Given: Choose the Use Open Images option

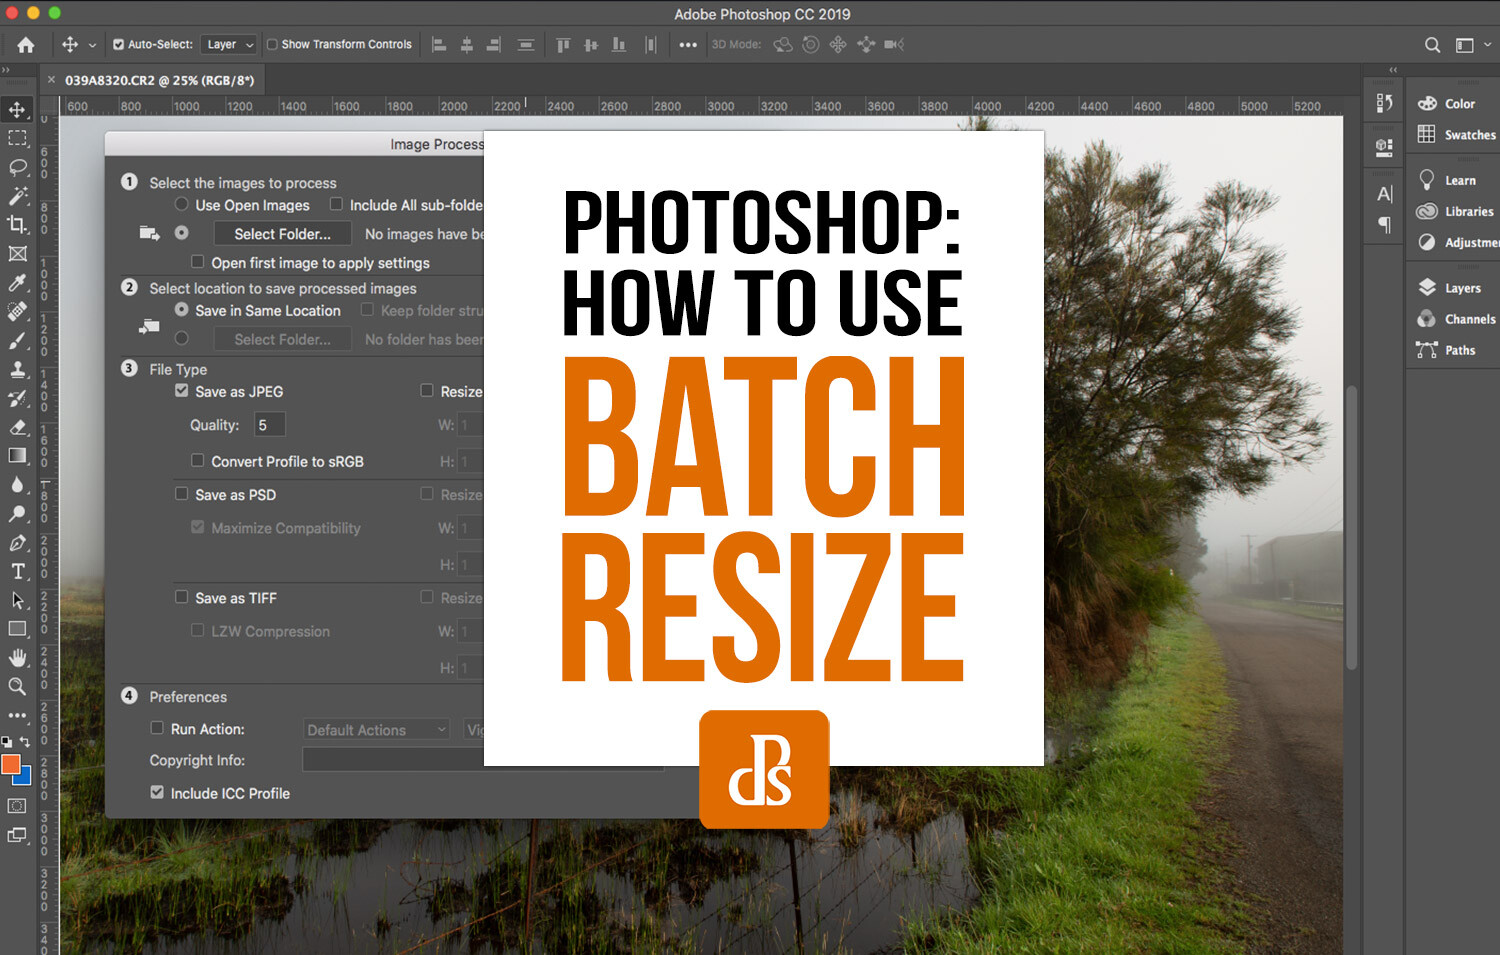Looking at the screenshot, I should click(x=181, y=204).
